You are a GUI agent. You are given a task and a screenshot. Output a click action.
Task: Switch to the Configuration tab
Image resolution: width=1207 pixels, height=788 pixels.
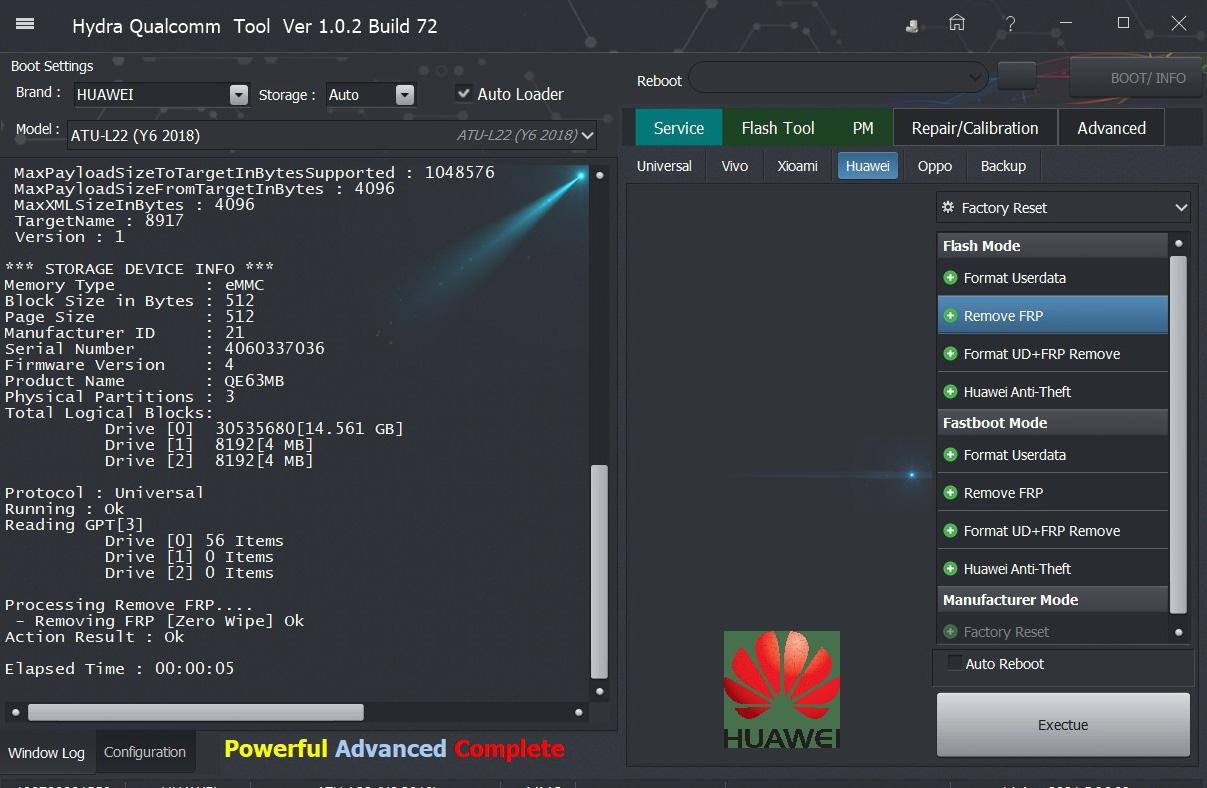[145, 752]
